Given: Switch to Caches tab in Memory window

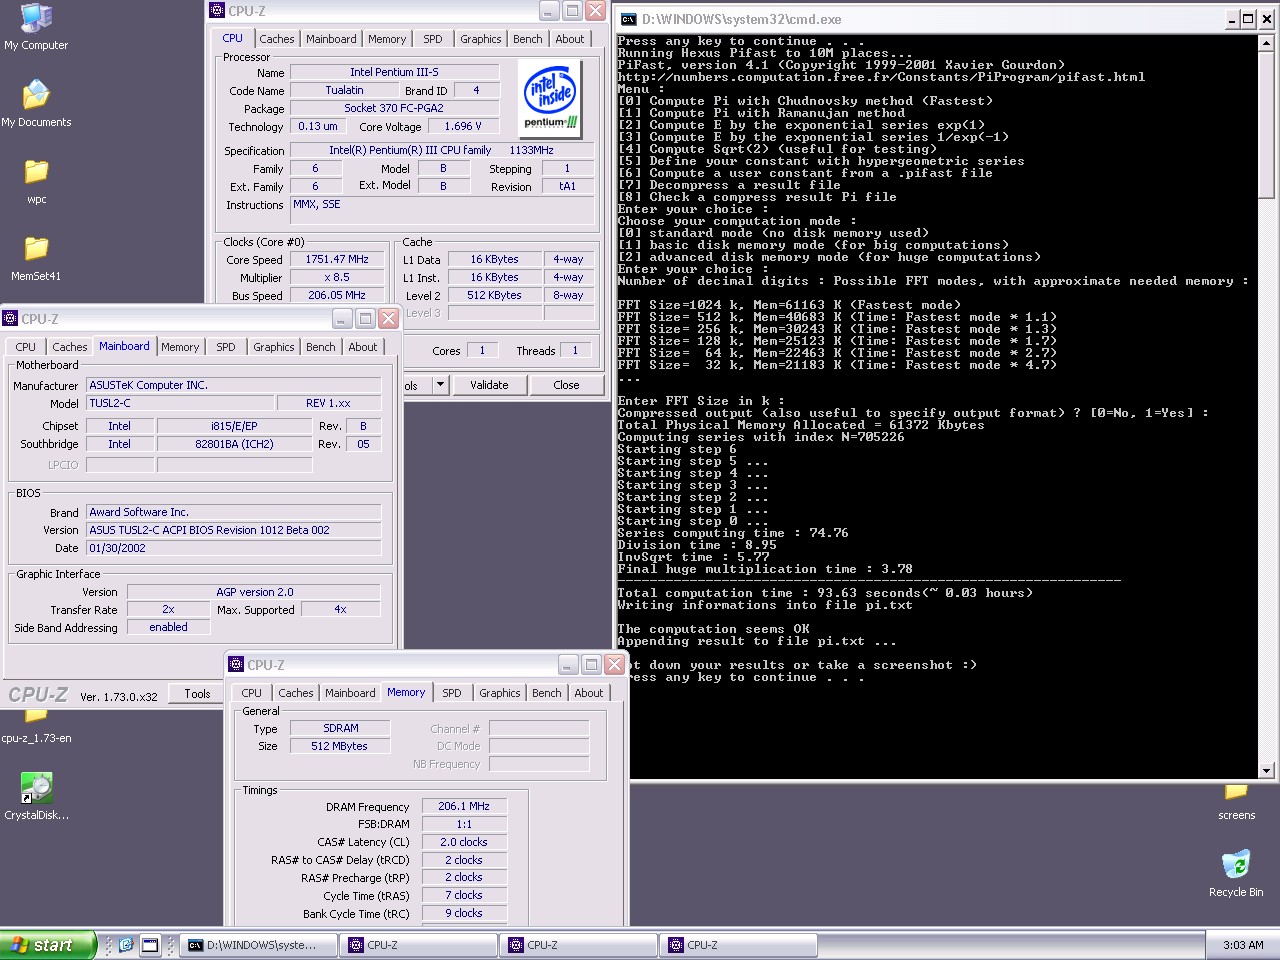Looking at the screenshot, I should (296, 693).
